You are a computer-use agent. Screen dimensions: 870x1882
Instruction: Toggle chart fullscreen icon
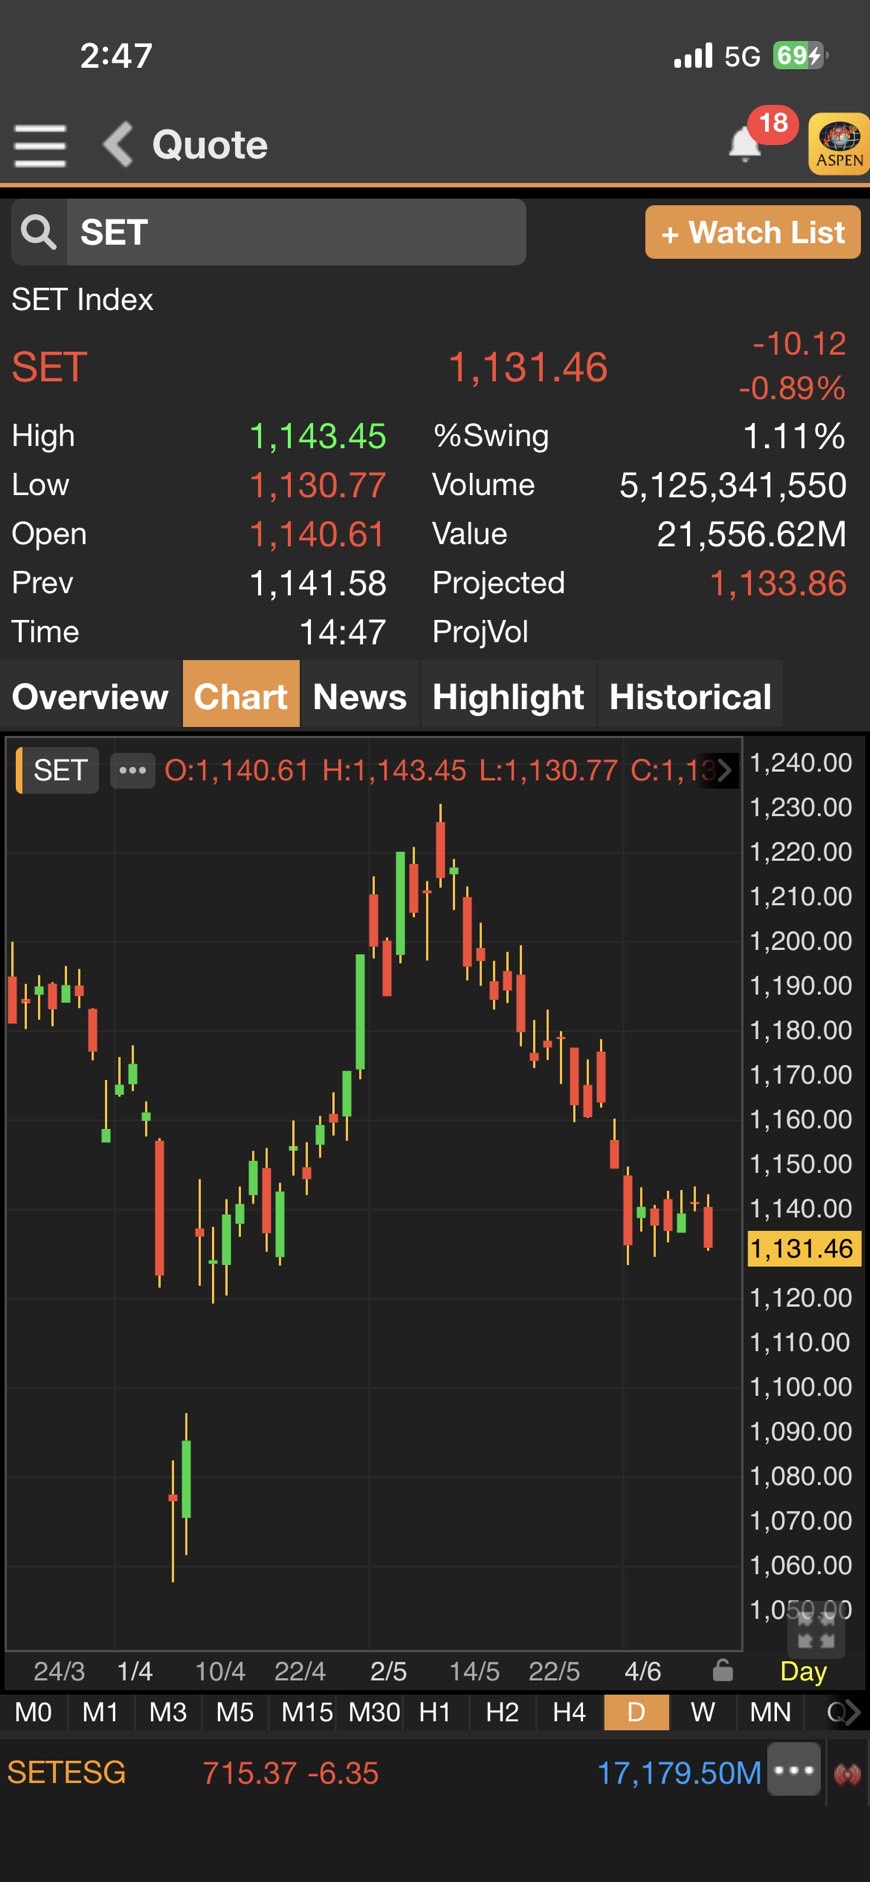[816, 1632]
